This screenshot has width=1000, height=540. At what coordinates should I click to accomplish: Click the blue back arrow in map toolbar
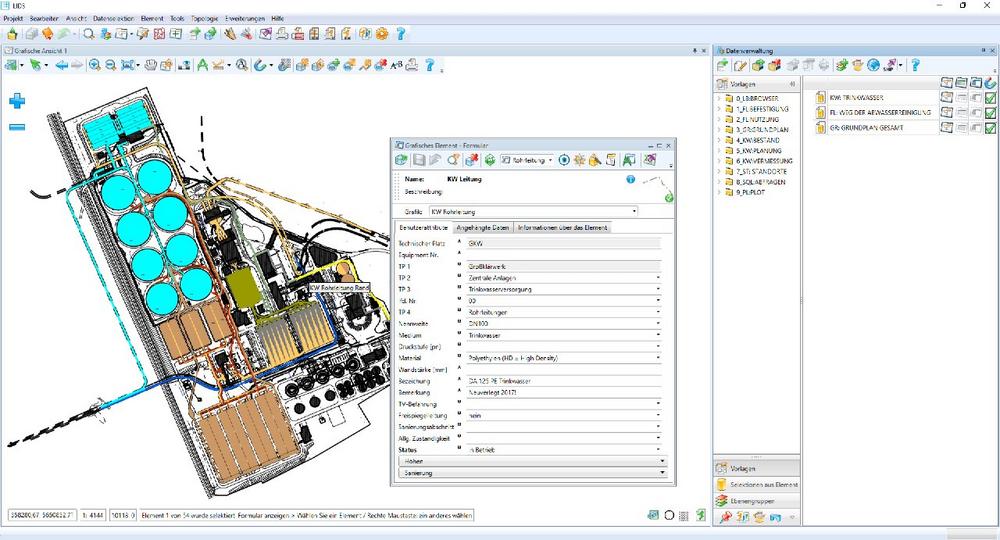coord(61,66)
